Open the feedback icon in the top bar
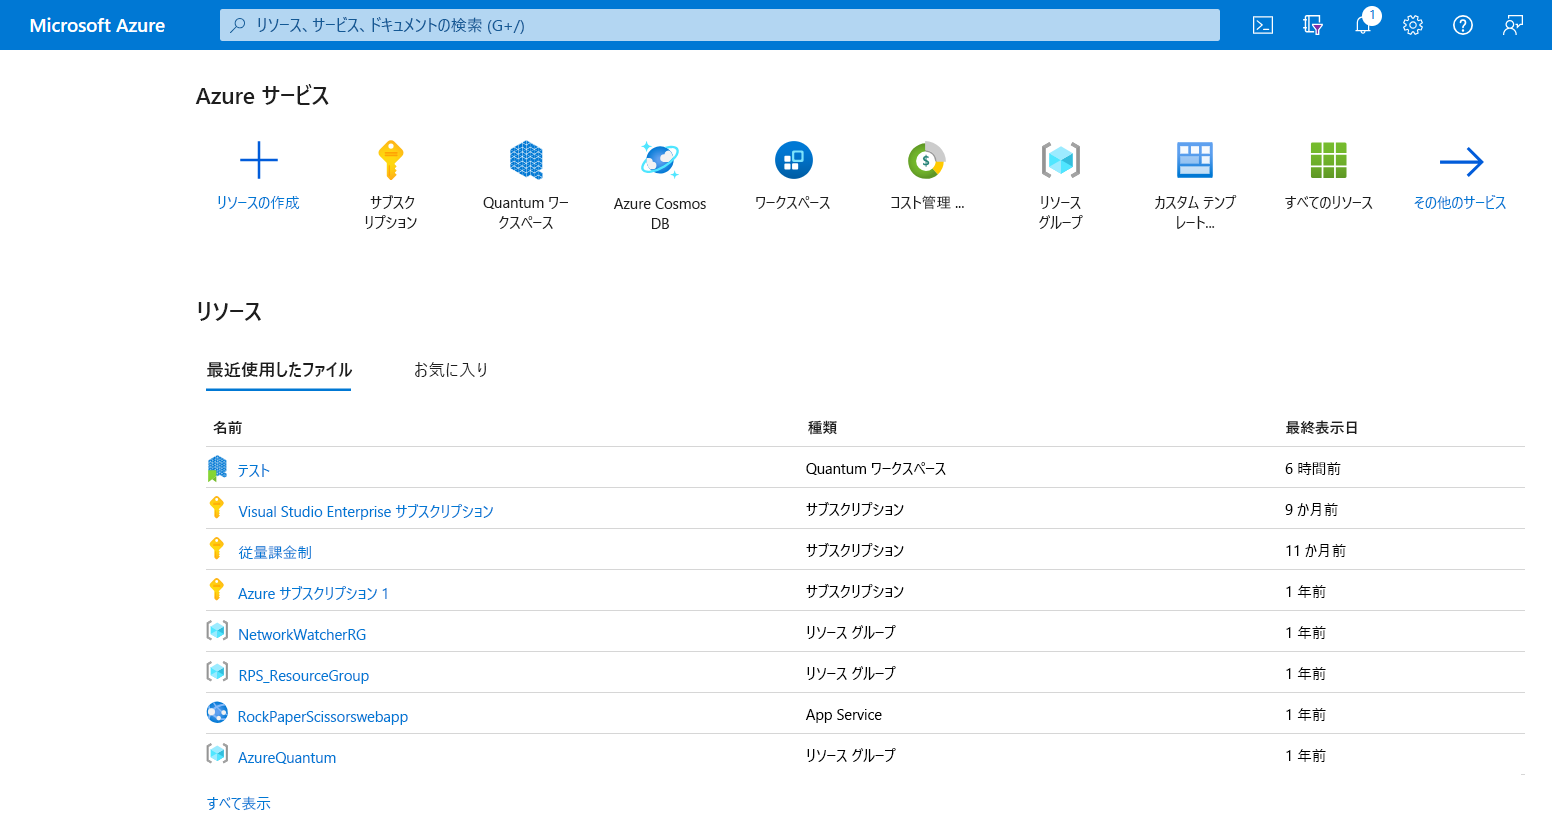 [x=1513, y=25]
